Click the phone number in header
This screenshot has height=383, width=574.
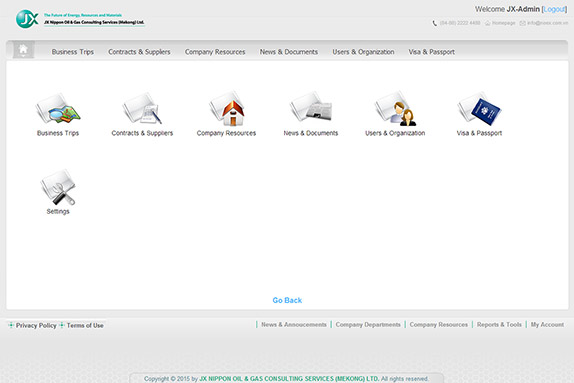pyautogui.click(x=460, y=23)
